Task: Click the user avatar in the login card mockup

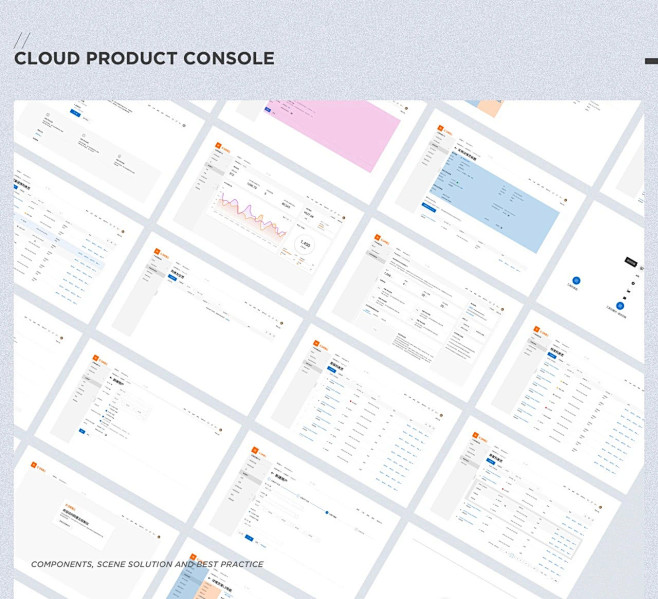Action: coord(159,536)
